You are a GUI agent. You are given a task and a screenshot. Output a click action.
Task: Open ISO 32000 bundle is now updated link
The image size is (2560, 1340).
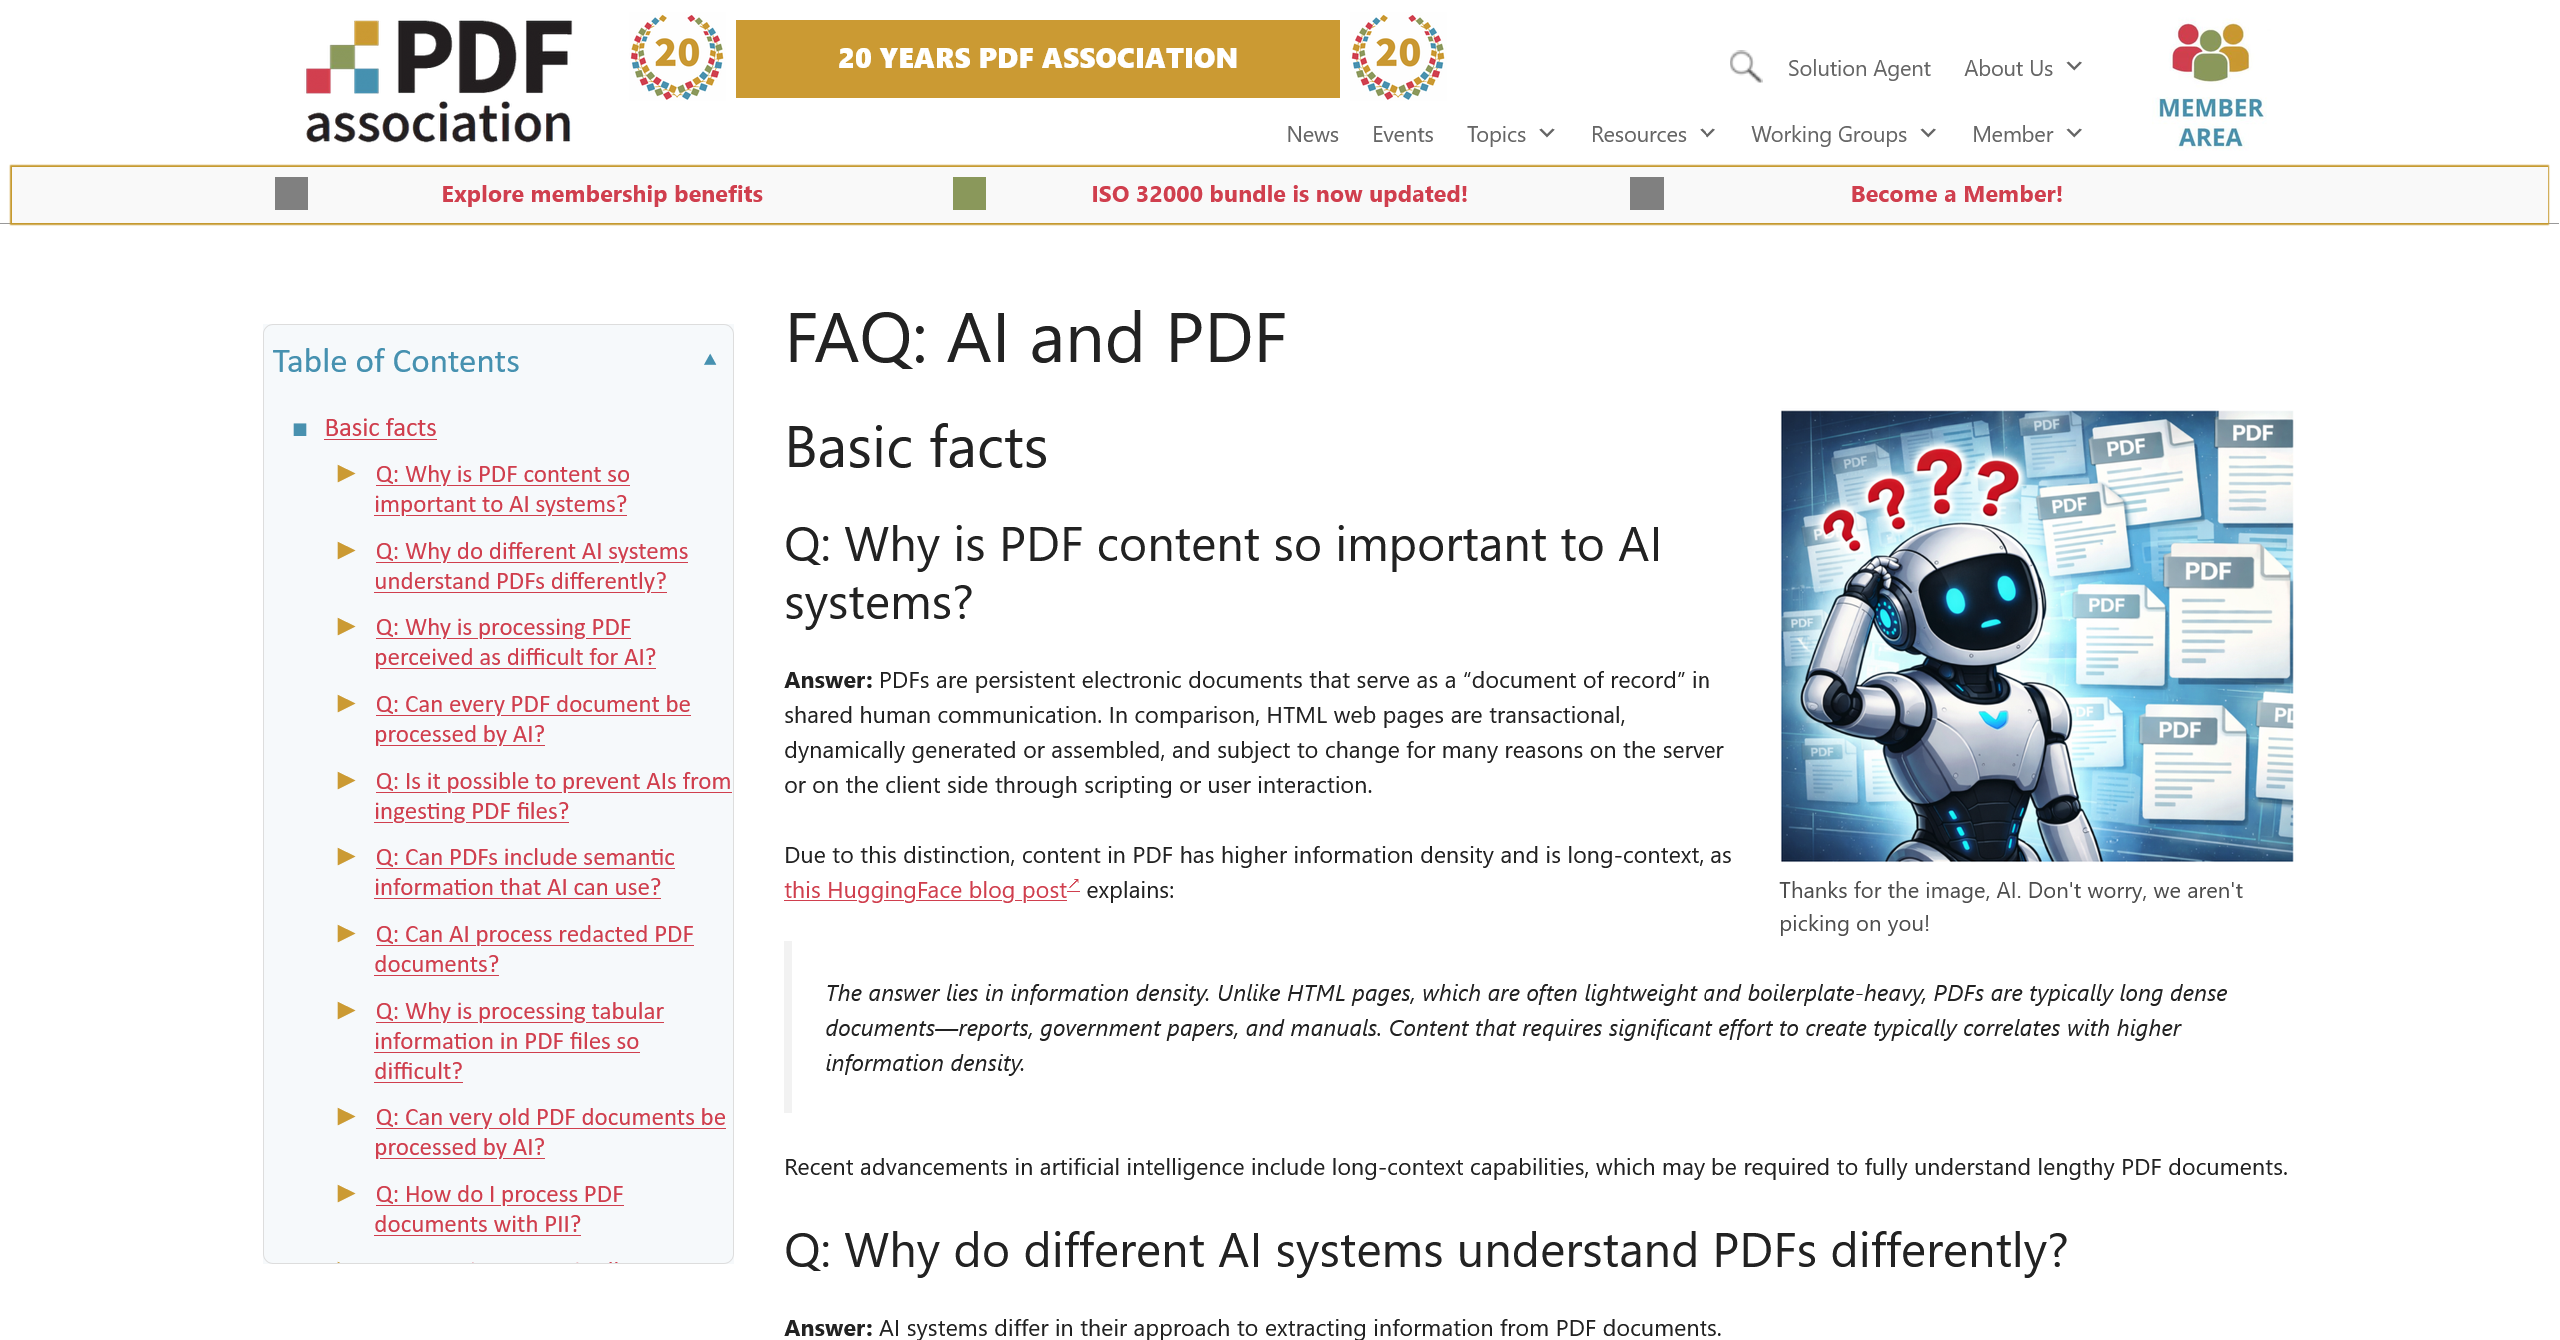click(x=1279, y=194)
